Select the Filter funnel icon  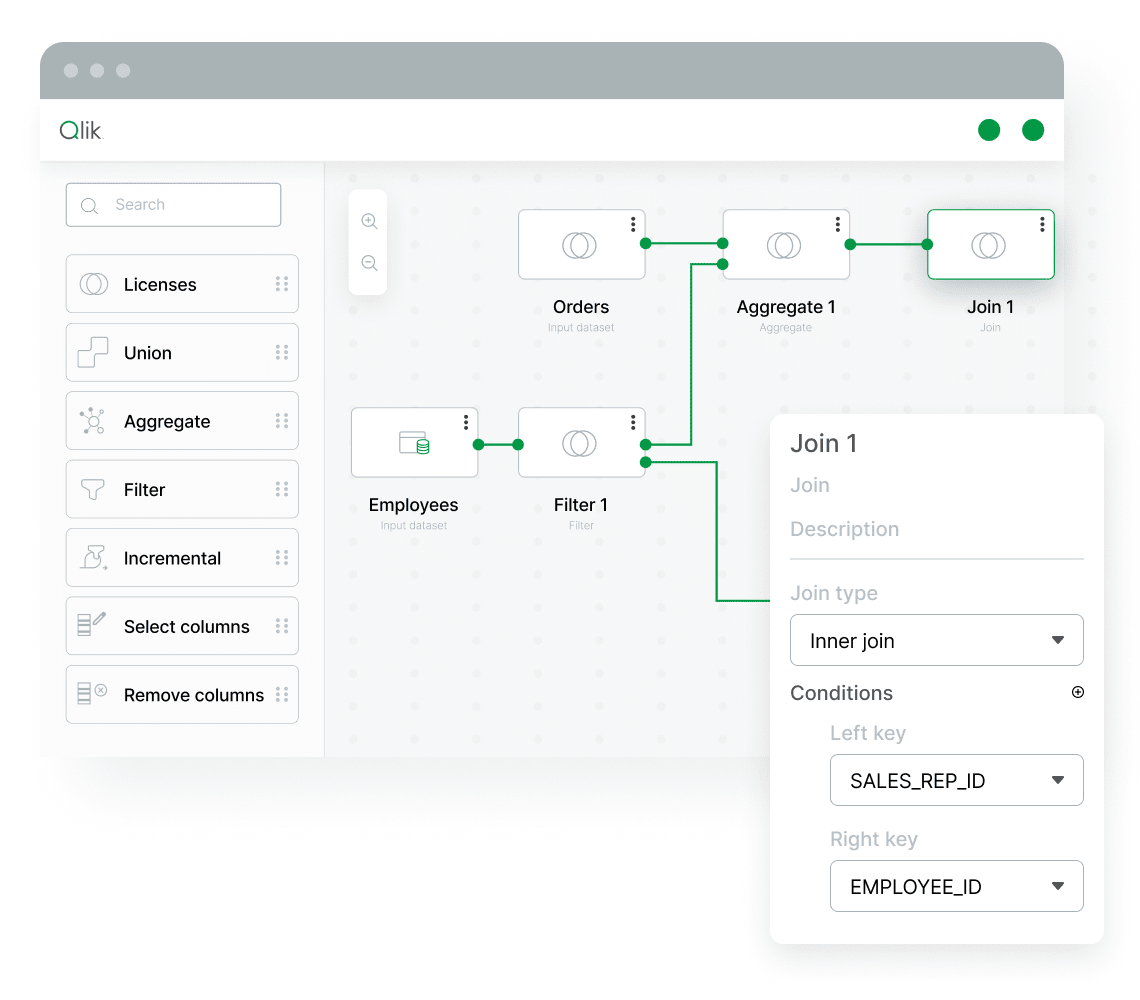coord(93,489)
